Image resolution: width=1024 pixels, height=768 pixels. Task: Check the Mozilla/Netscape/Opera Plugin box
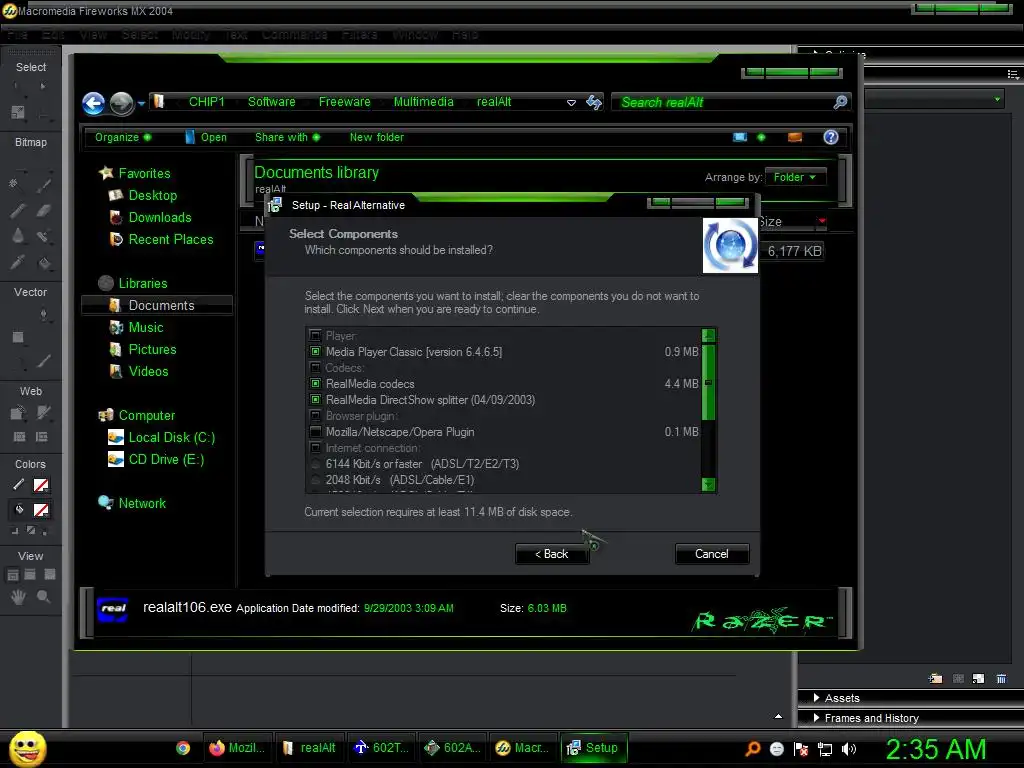click(x=315, y=432)
